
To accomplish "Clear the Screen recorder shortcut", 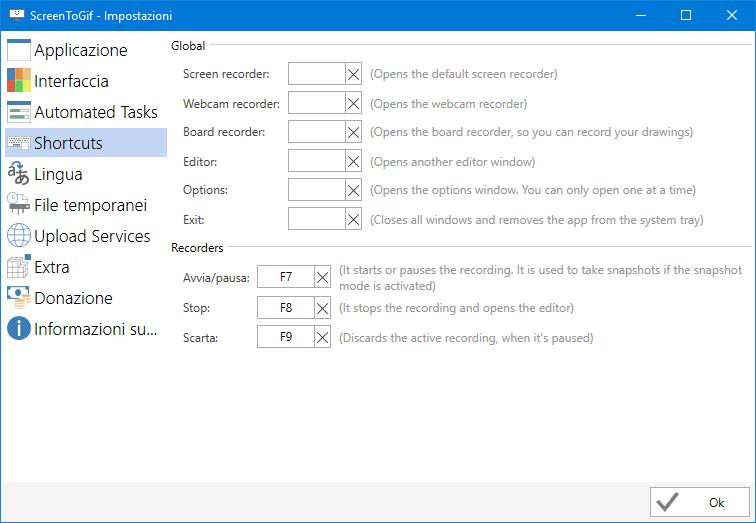I will [x=353, y=74].
